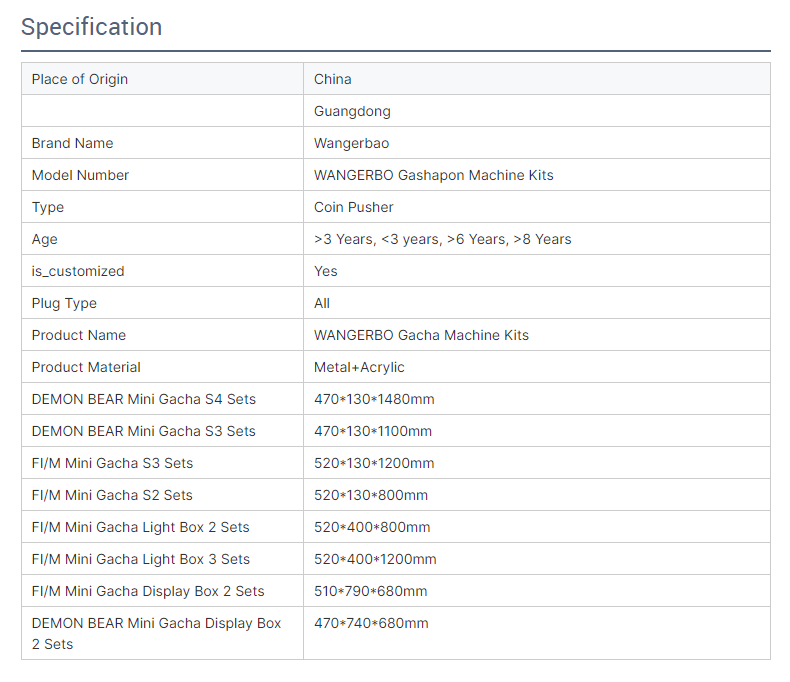Image resolution: width=790 pixels, height=682 pixels.
Task: Click the 'All' plug type value
Action: click(322, 303)
